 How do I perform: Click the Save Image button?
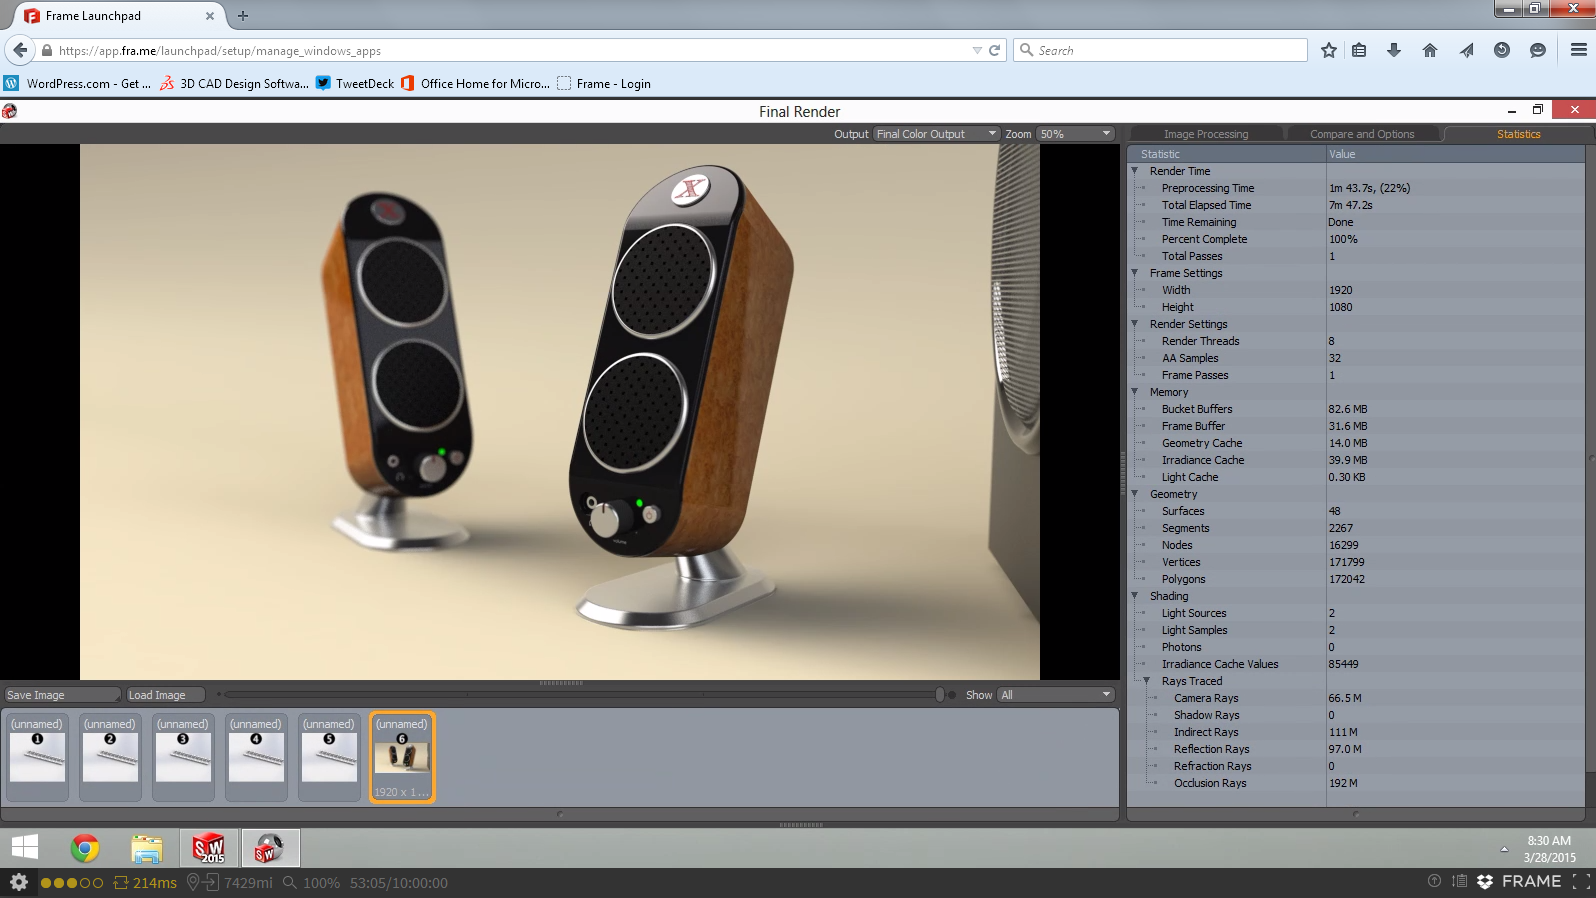click(x=61, y=695)
